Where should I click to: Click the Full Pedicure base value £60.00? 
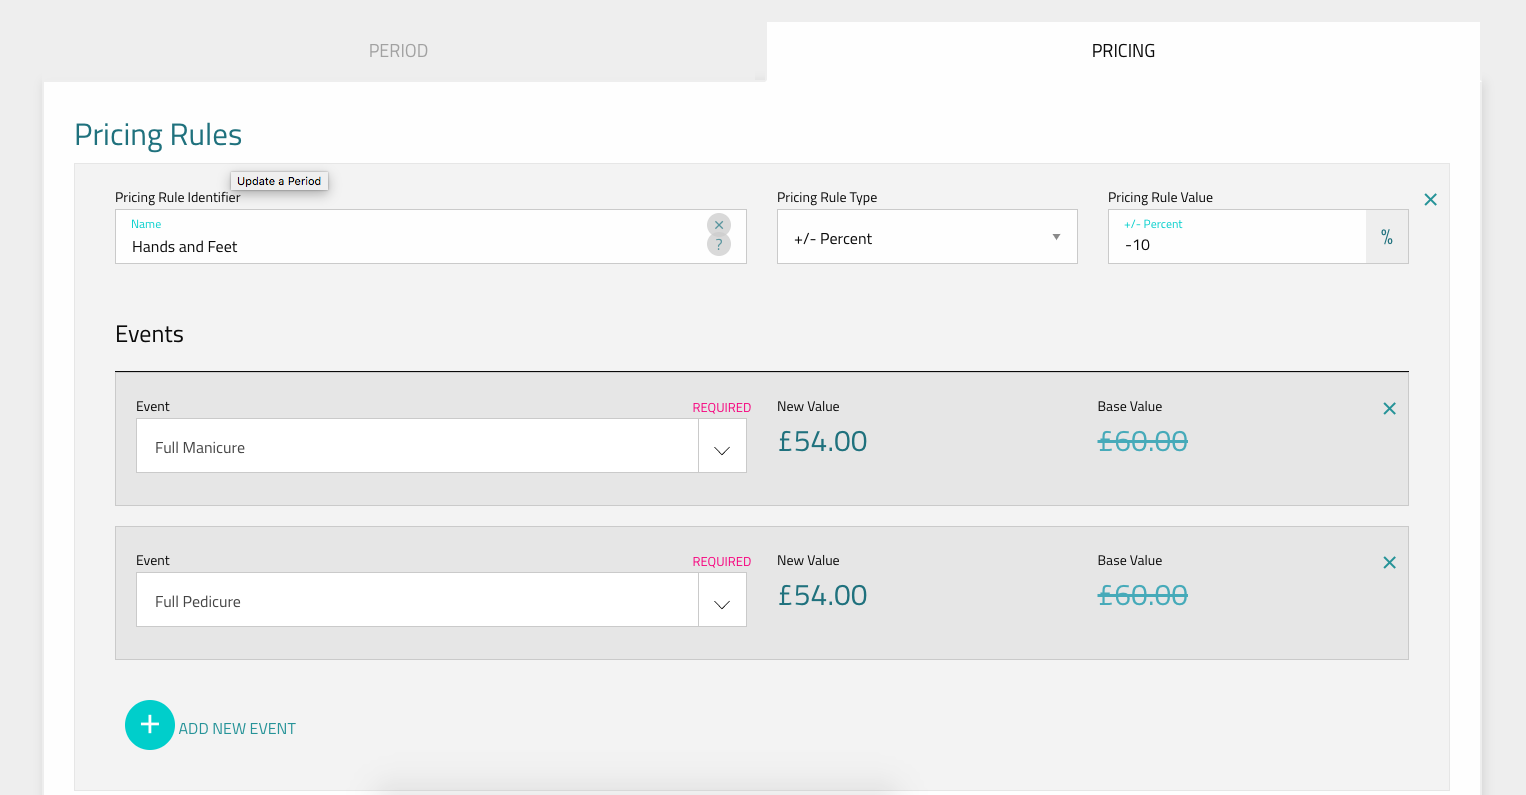[1143, 596]
